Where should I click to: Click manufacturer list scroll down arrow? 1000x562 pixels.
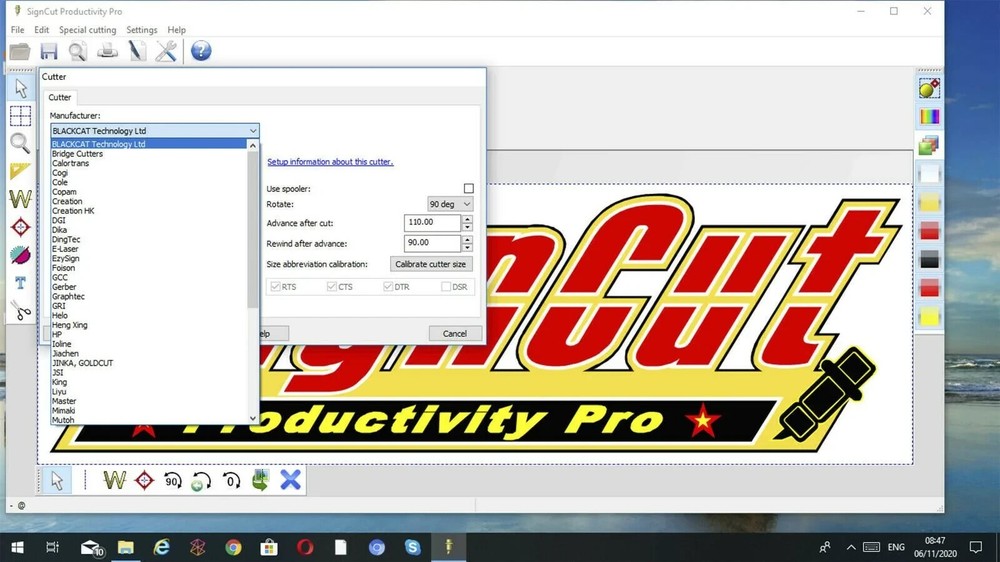pos(253,418)
